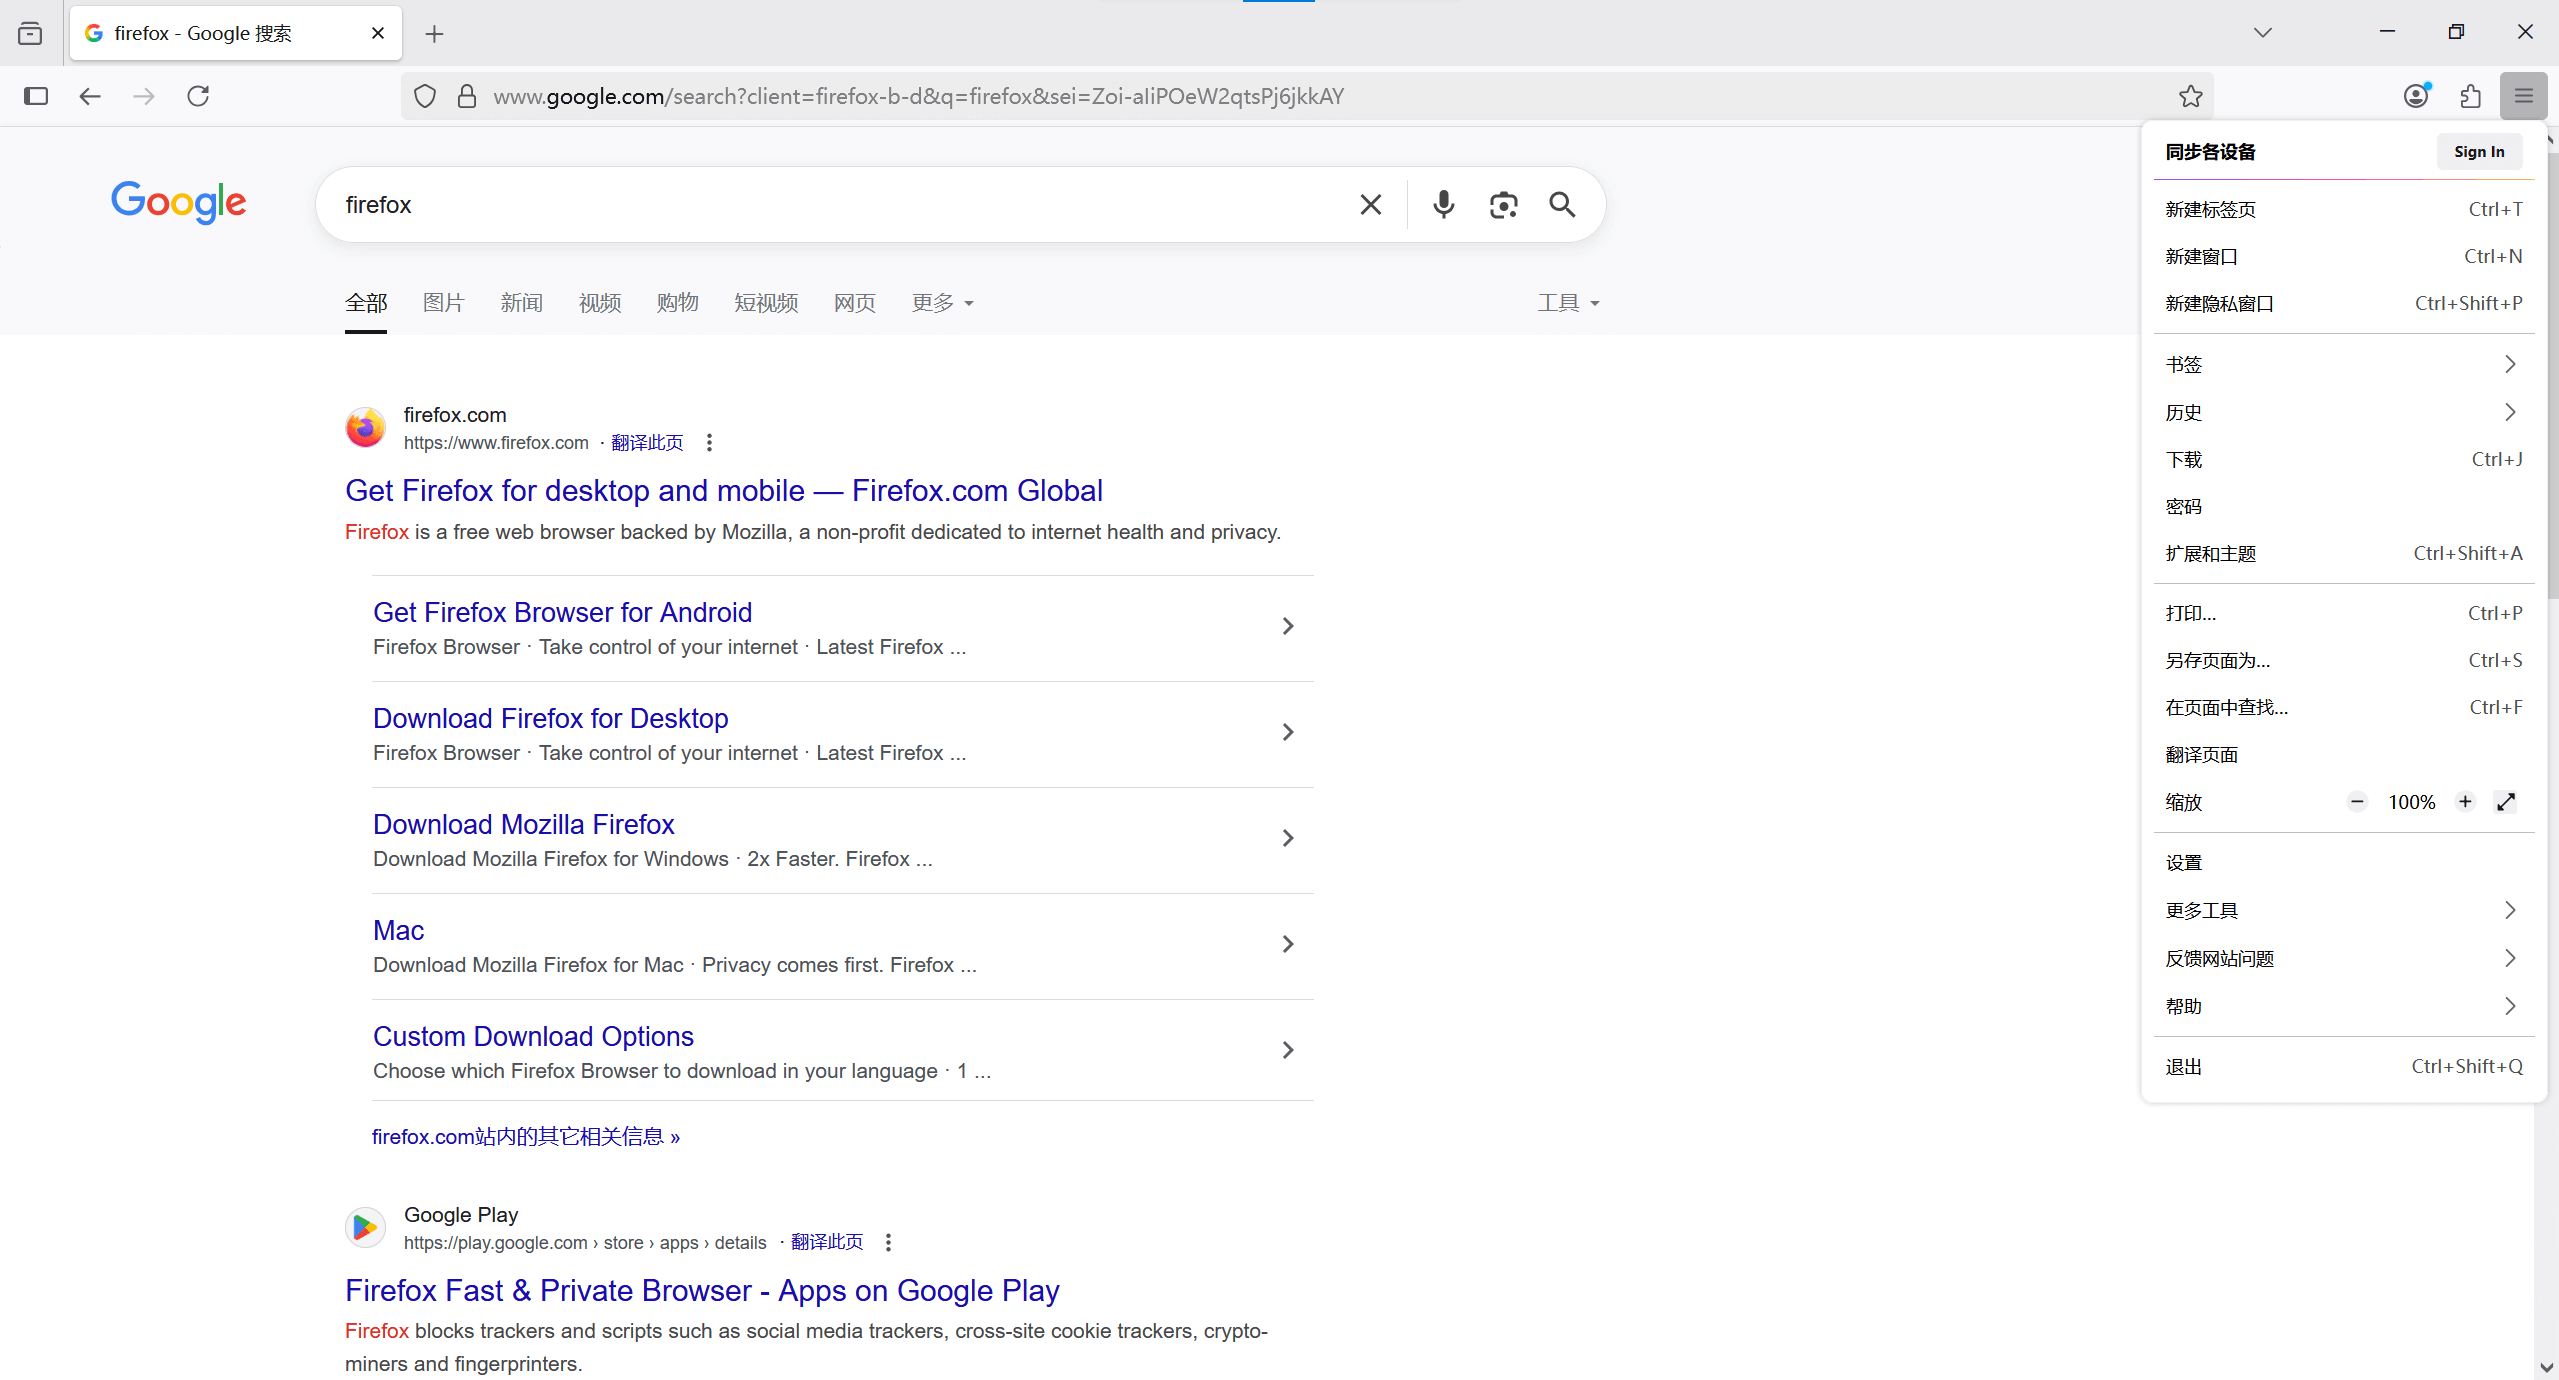Click the Firefox account avatar icon
Image resolution: width=2559 pixels, height=1380 pixels.
click(x=2416, y=96)
